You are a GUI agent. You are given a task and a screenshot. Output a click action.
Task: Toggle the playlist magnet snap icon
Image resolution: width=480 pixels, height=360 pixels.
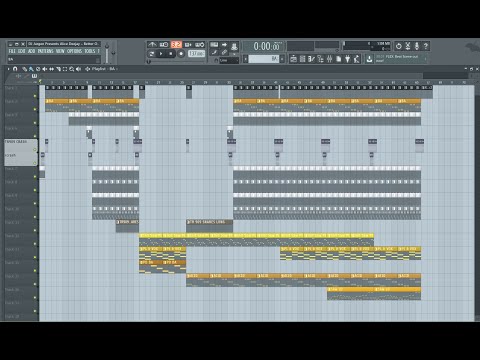(x=15, y=69)
